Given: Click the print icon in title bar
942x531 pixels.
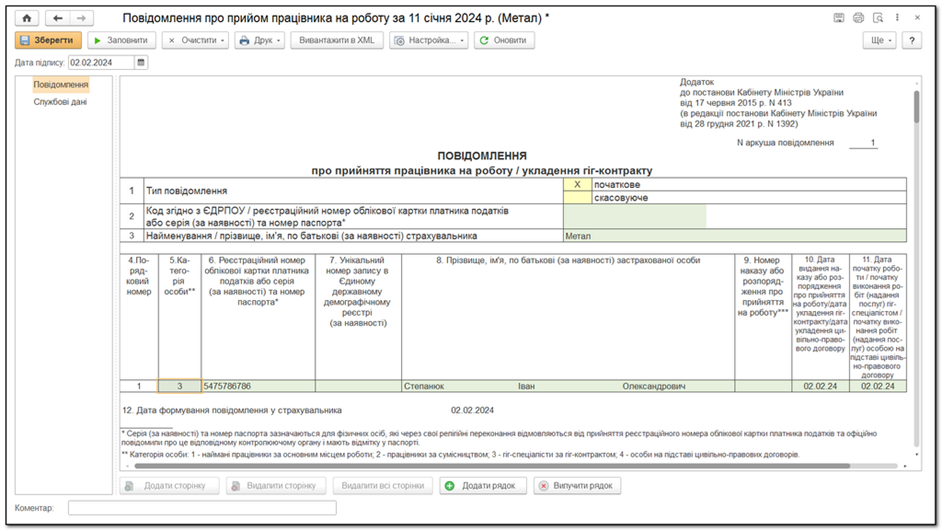Looking at the screenshot, I should coord(857,18).
